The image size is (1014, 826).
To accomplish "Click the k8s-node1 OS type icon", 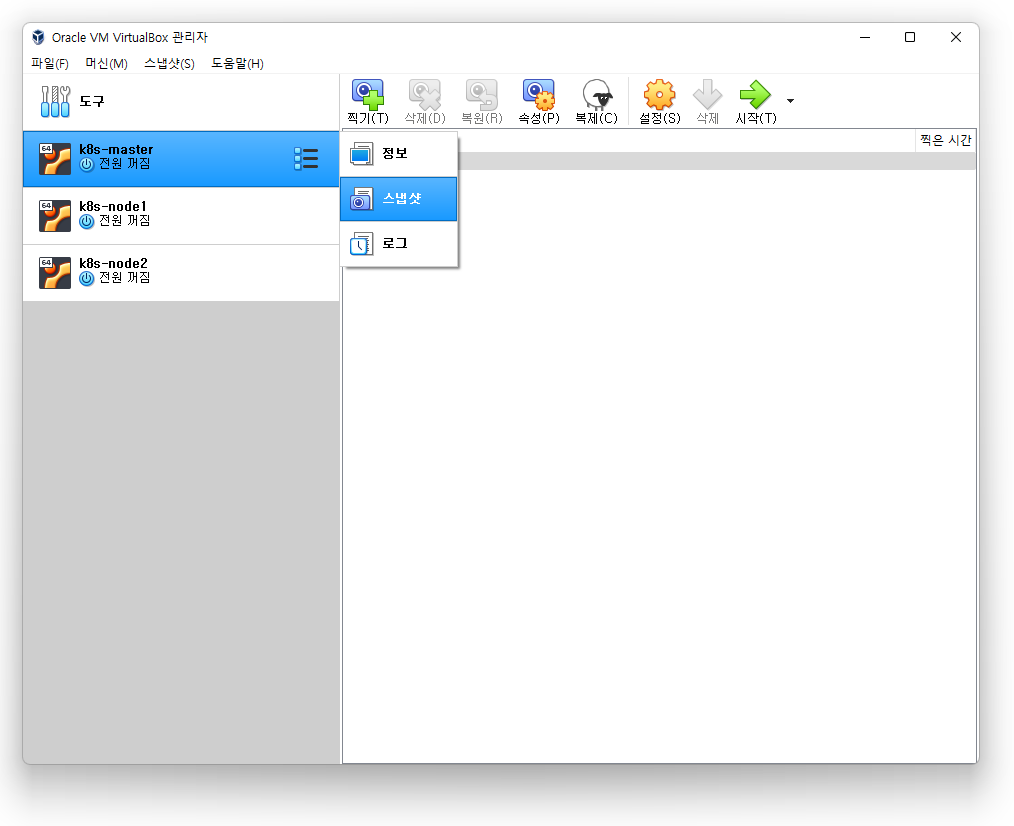I will point(55,216).
